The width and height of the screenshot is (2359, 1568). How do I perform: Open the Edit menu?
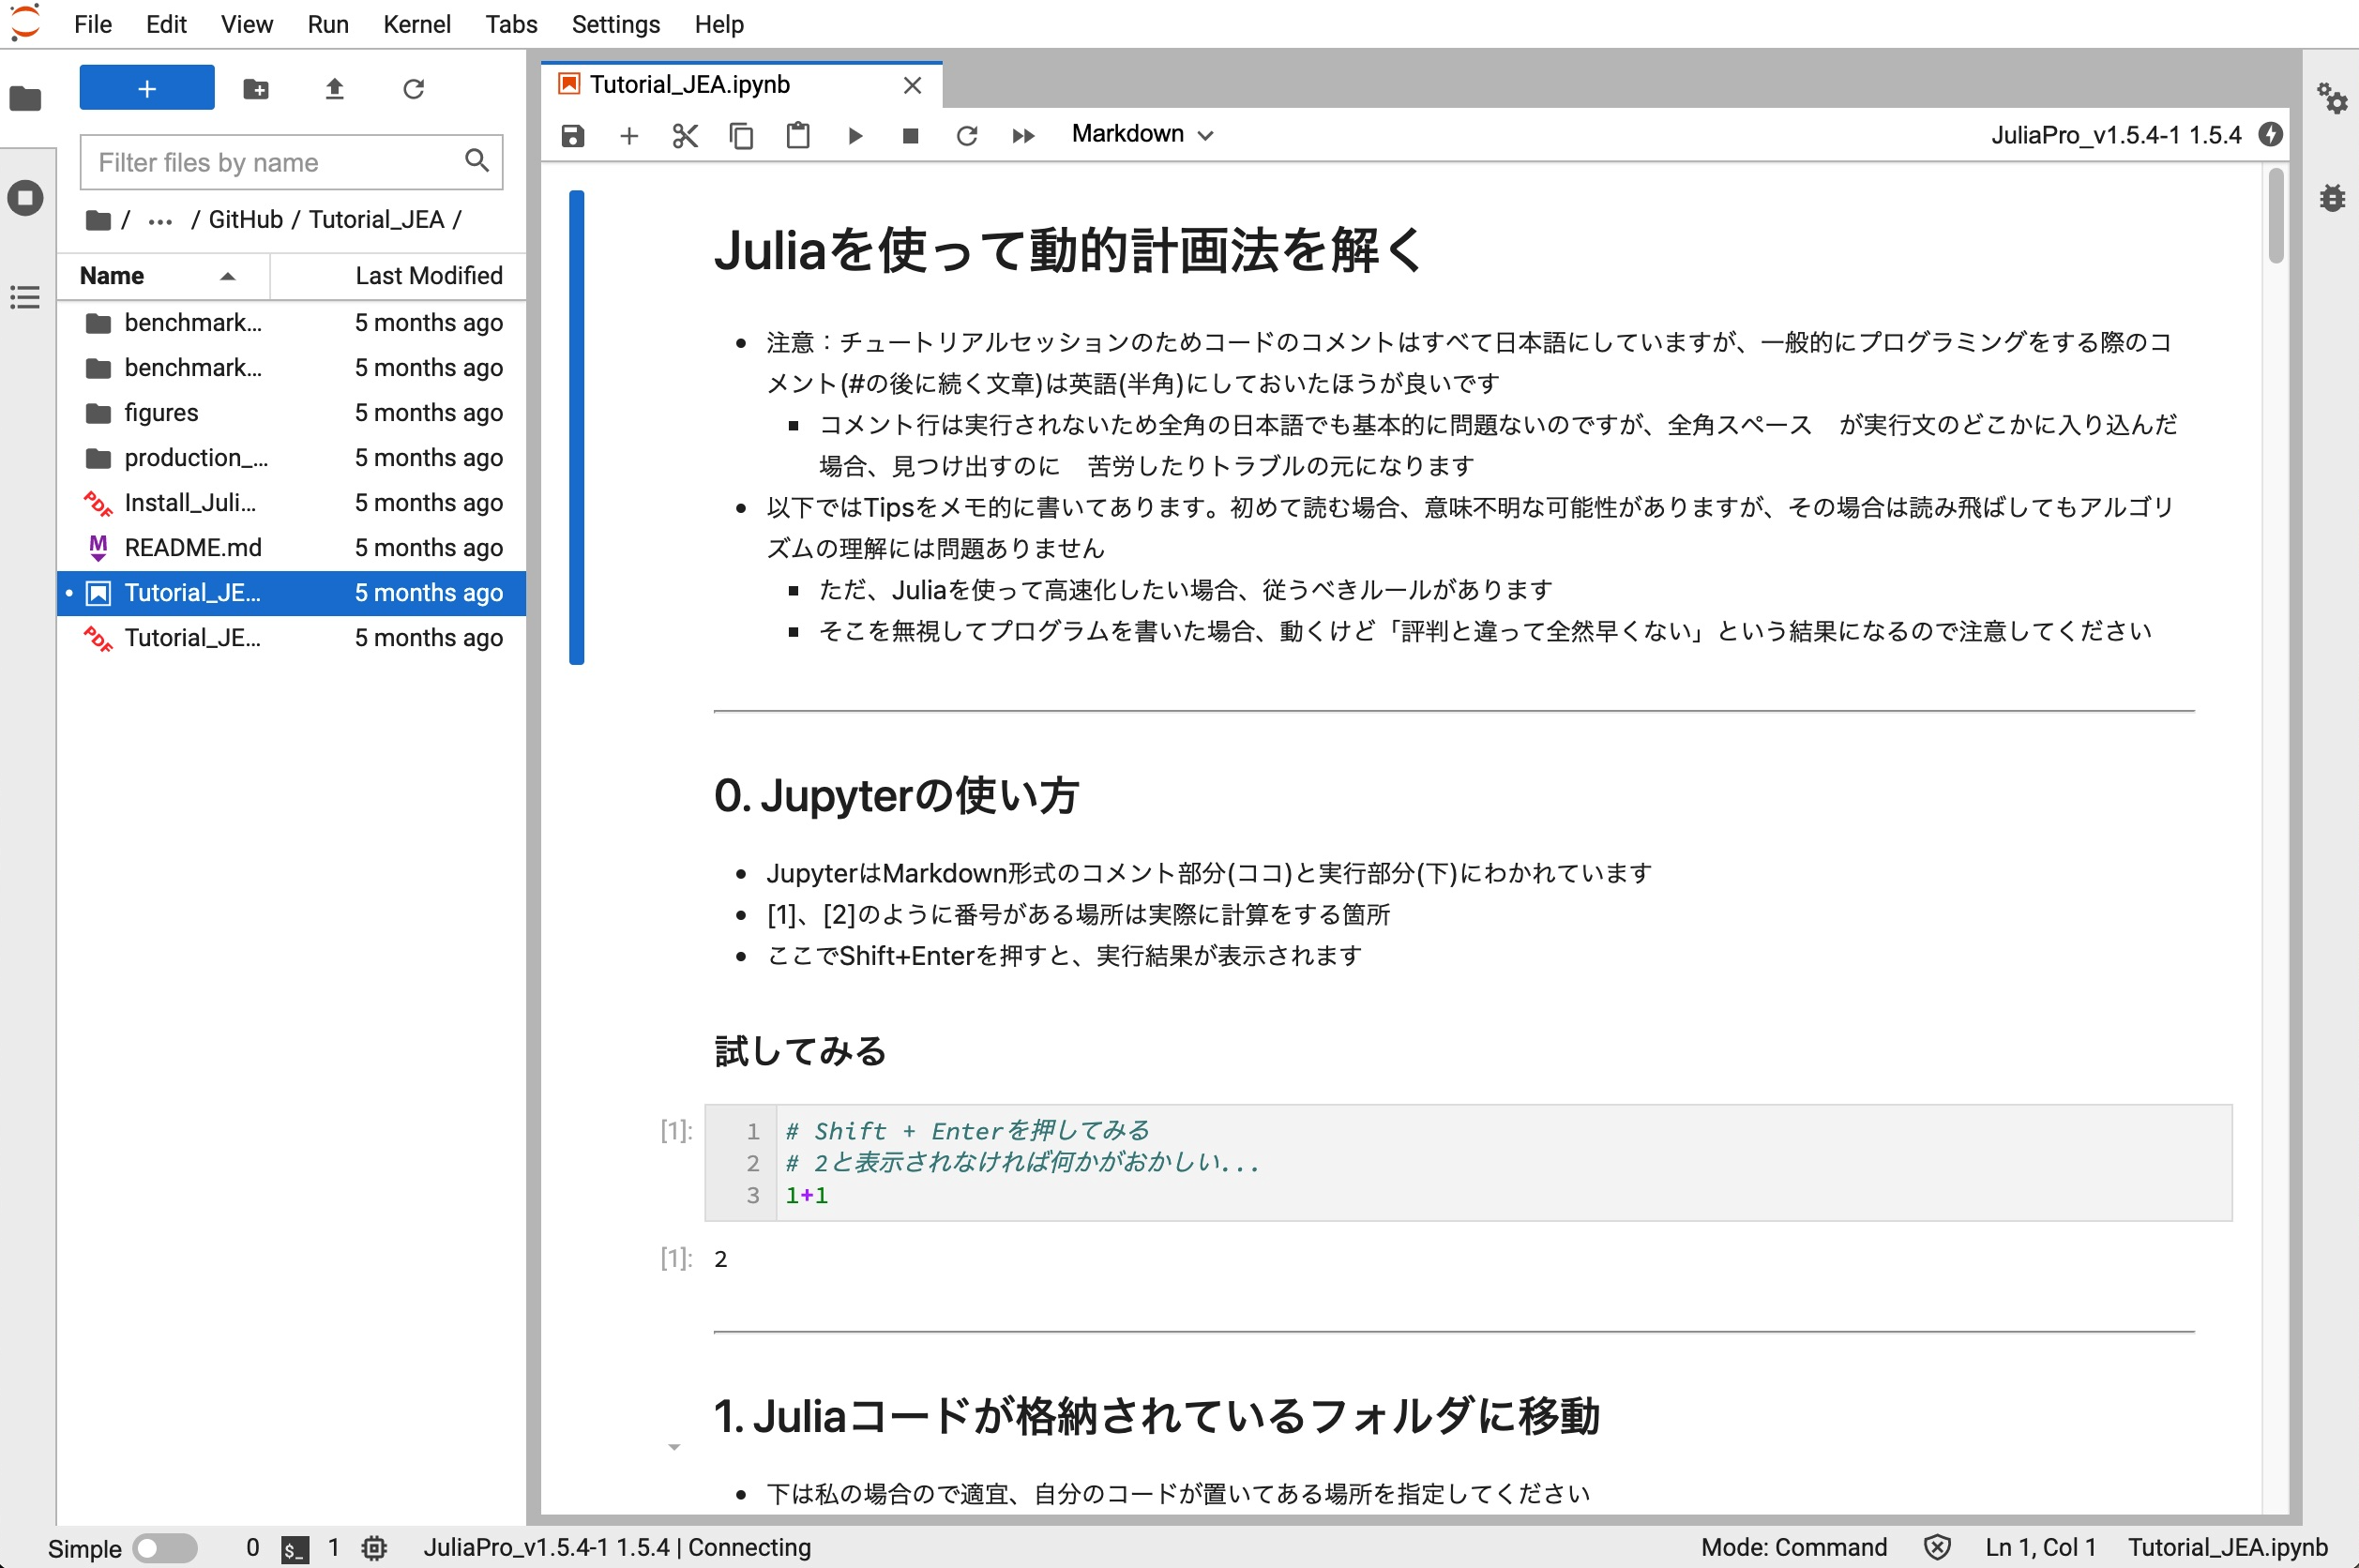(x=166, y=24)
